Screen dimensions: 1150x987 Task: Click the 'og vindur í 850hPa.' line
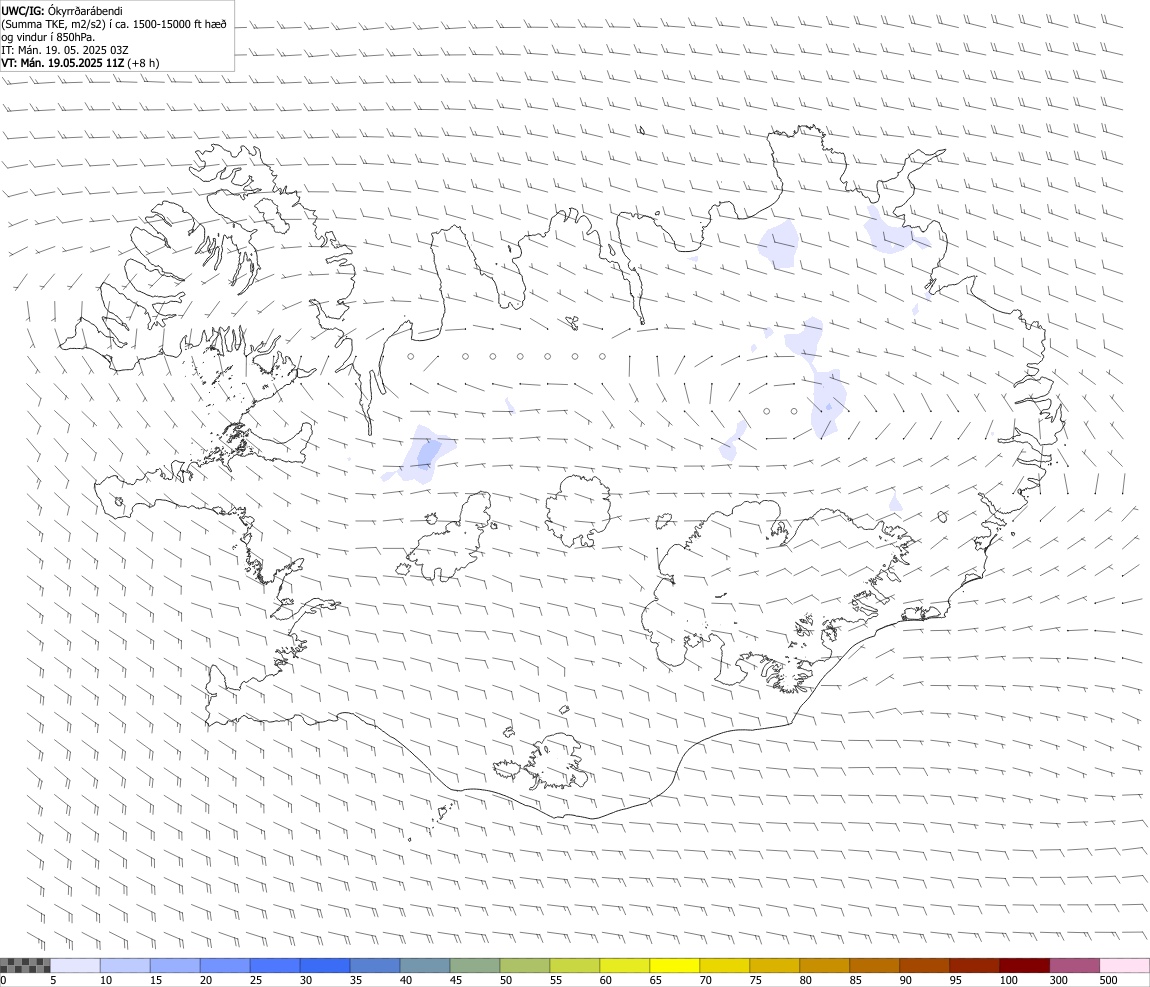coord(48,37)
